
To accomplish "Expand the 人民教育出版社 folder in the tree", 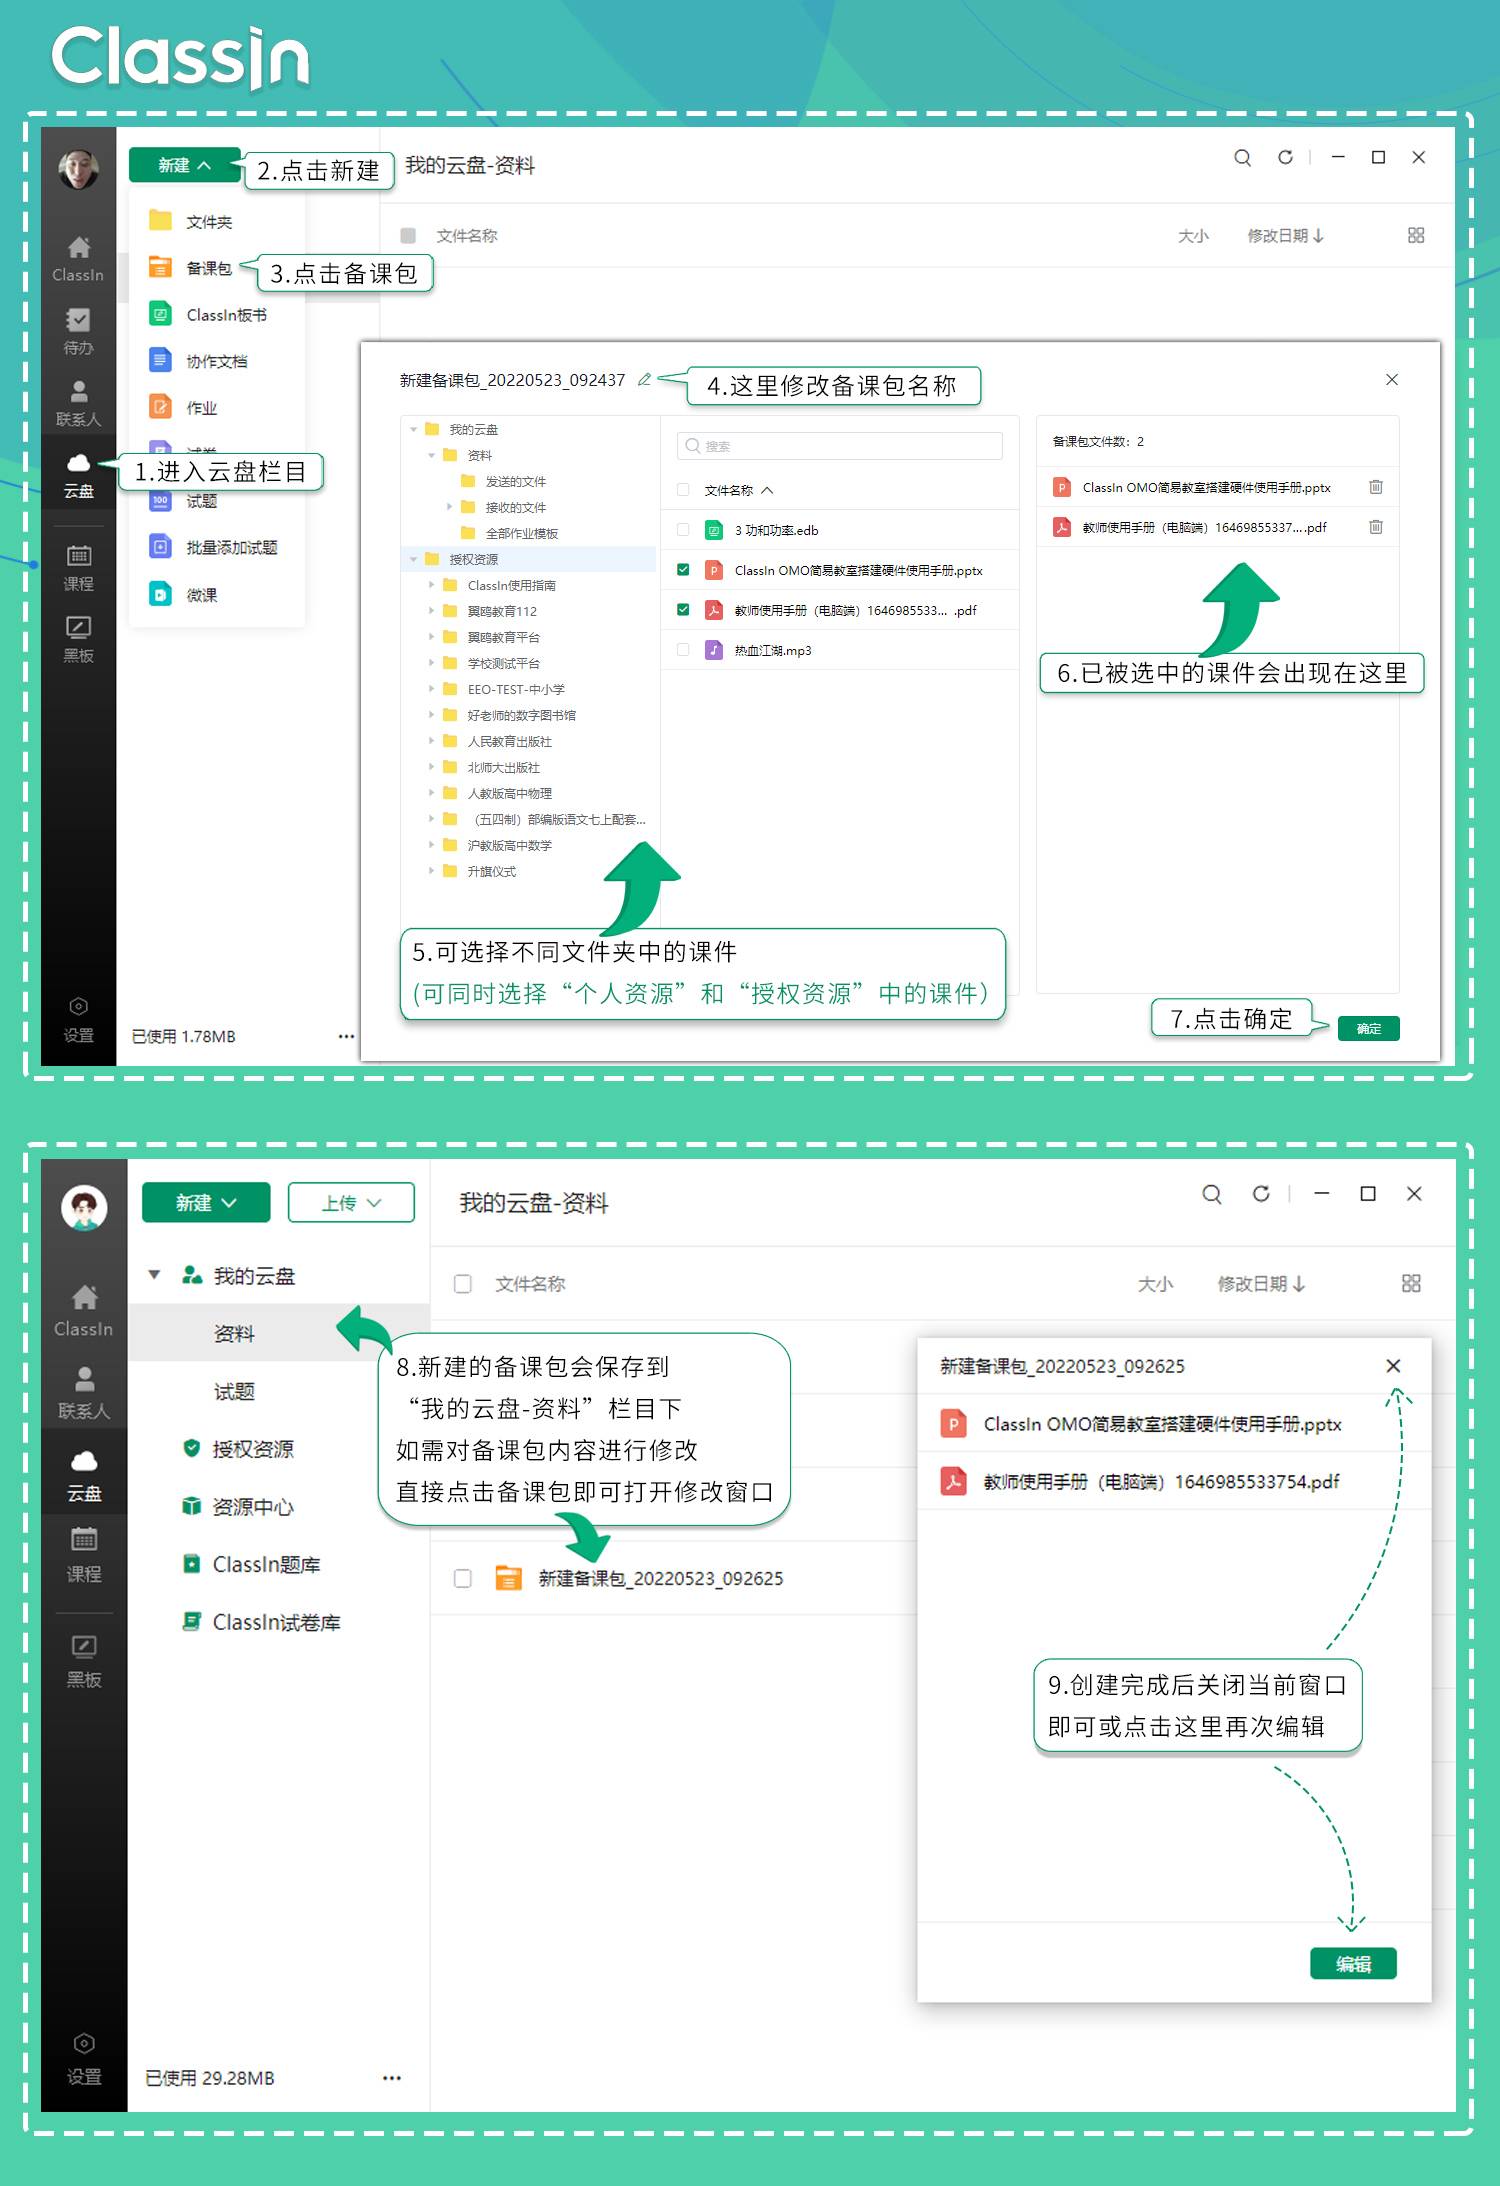I will pyautogui.click(x=432, y=741).
